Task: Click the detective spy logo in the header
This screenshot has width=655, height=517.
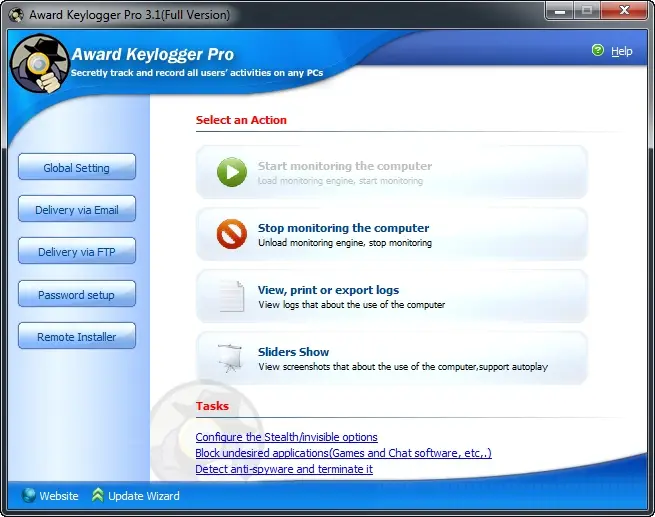Action: [x=39, y=63]
